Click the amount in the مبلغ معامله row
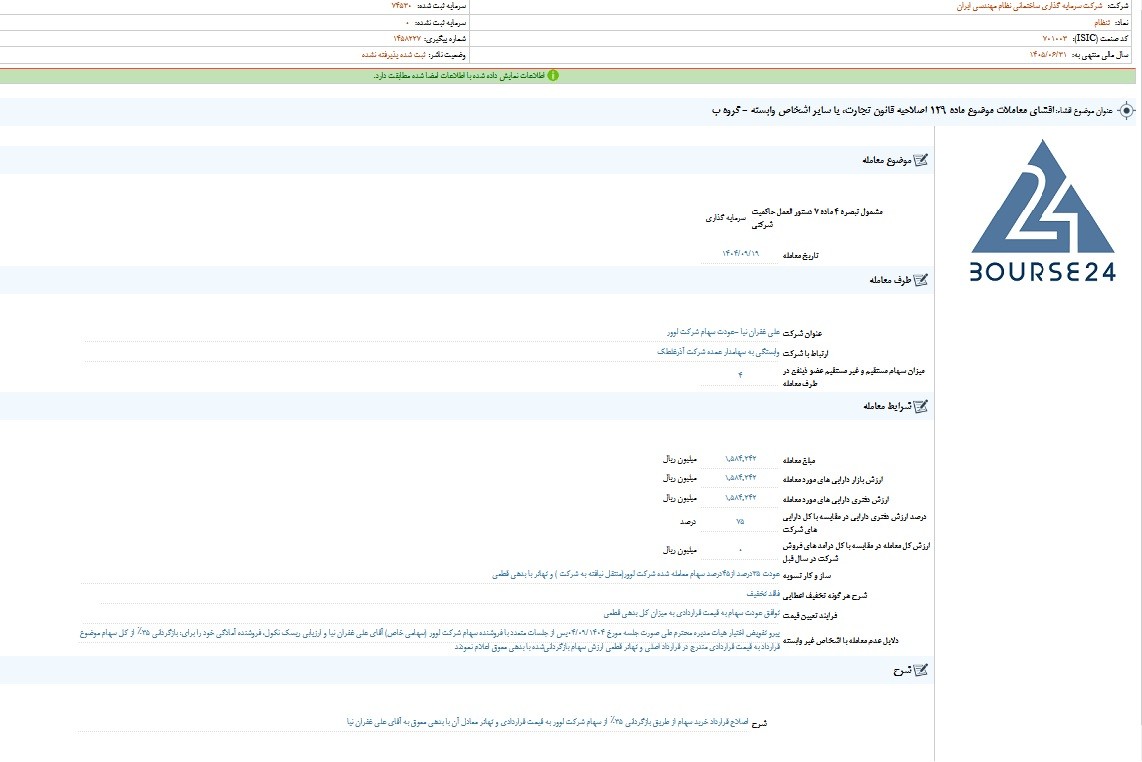The image size is (1142, 762). [x=741, y=459]
